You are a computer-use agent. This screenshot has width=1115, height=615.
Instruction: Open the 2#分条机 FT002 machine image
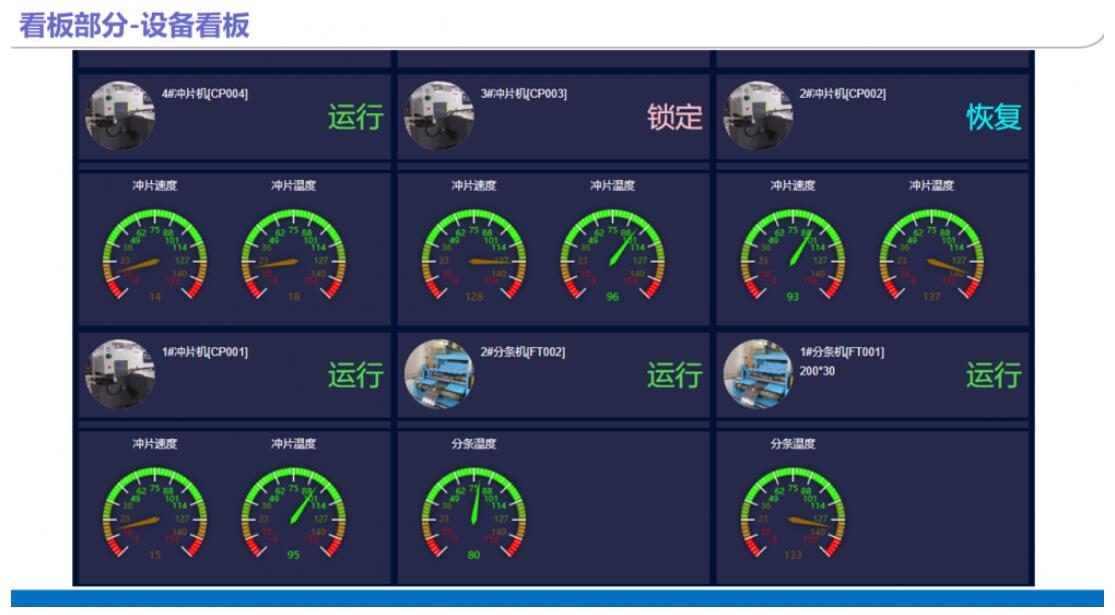tap(439, 374)
